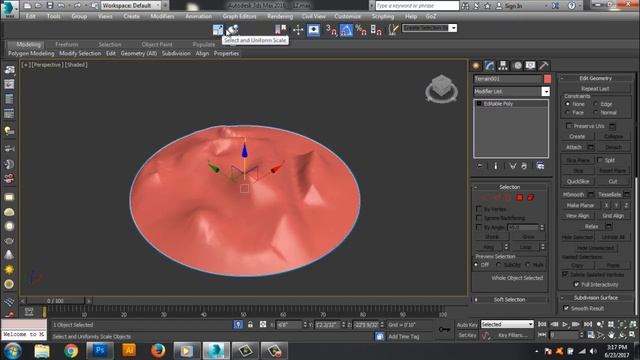Open the Graph Editors menu
The width and height of the screenshot is (640, 360).
click(x=239, y=16)
